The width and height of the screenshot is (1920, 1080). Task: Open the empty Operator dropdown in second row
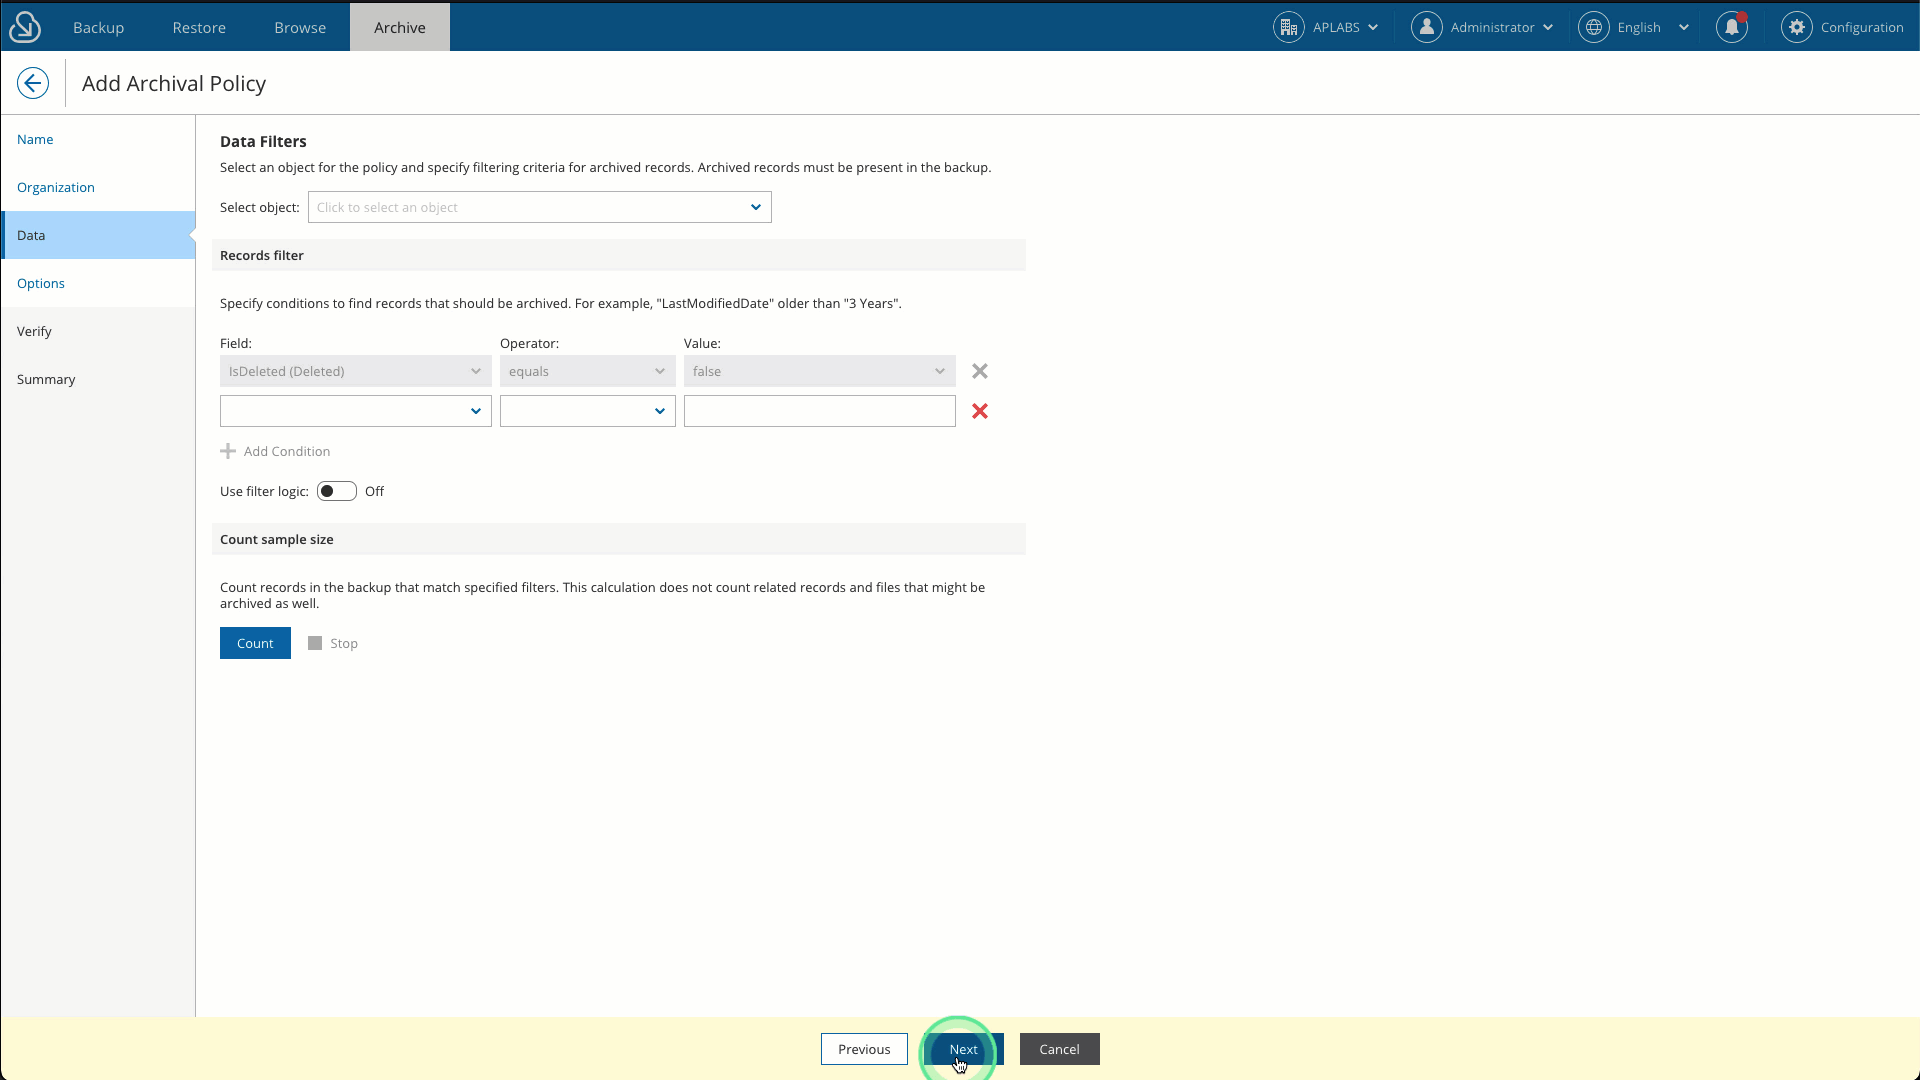588,411
